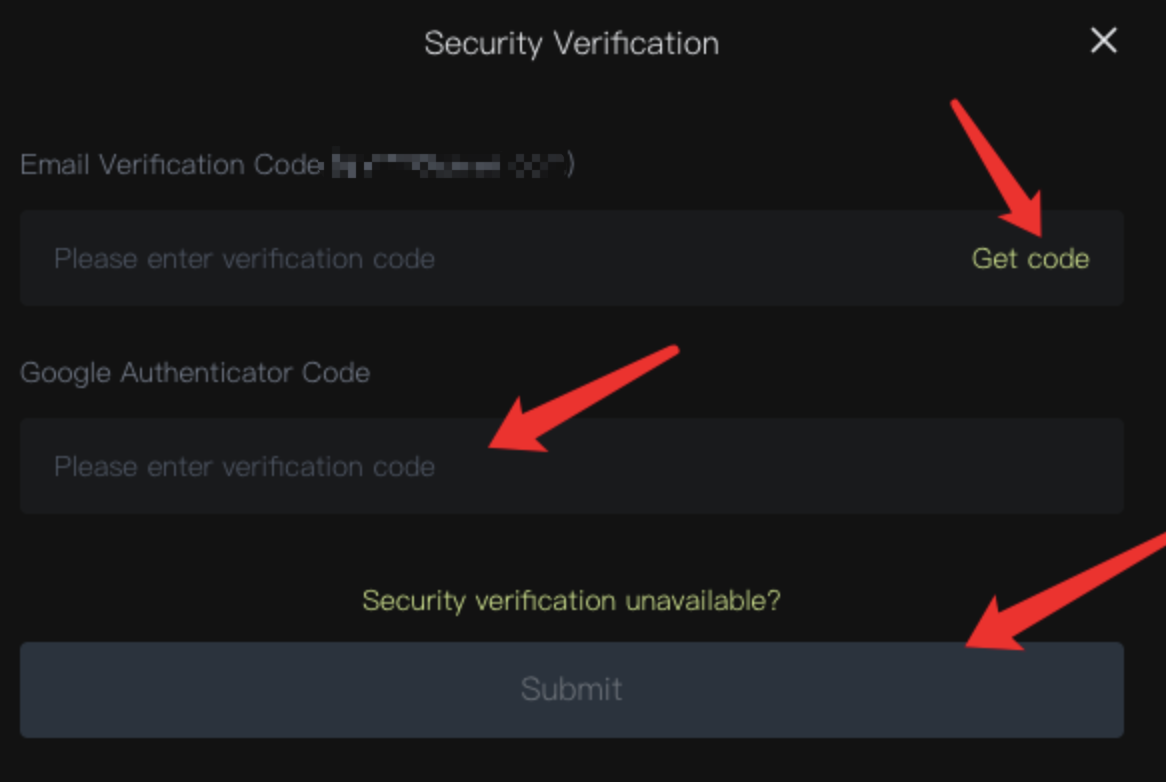Click Get code for email verification

point(1030,259)
